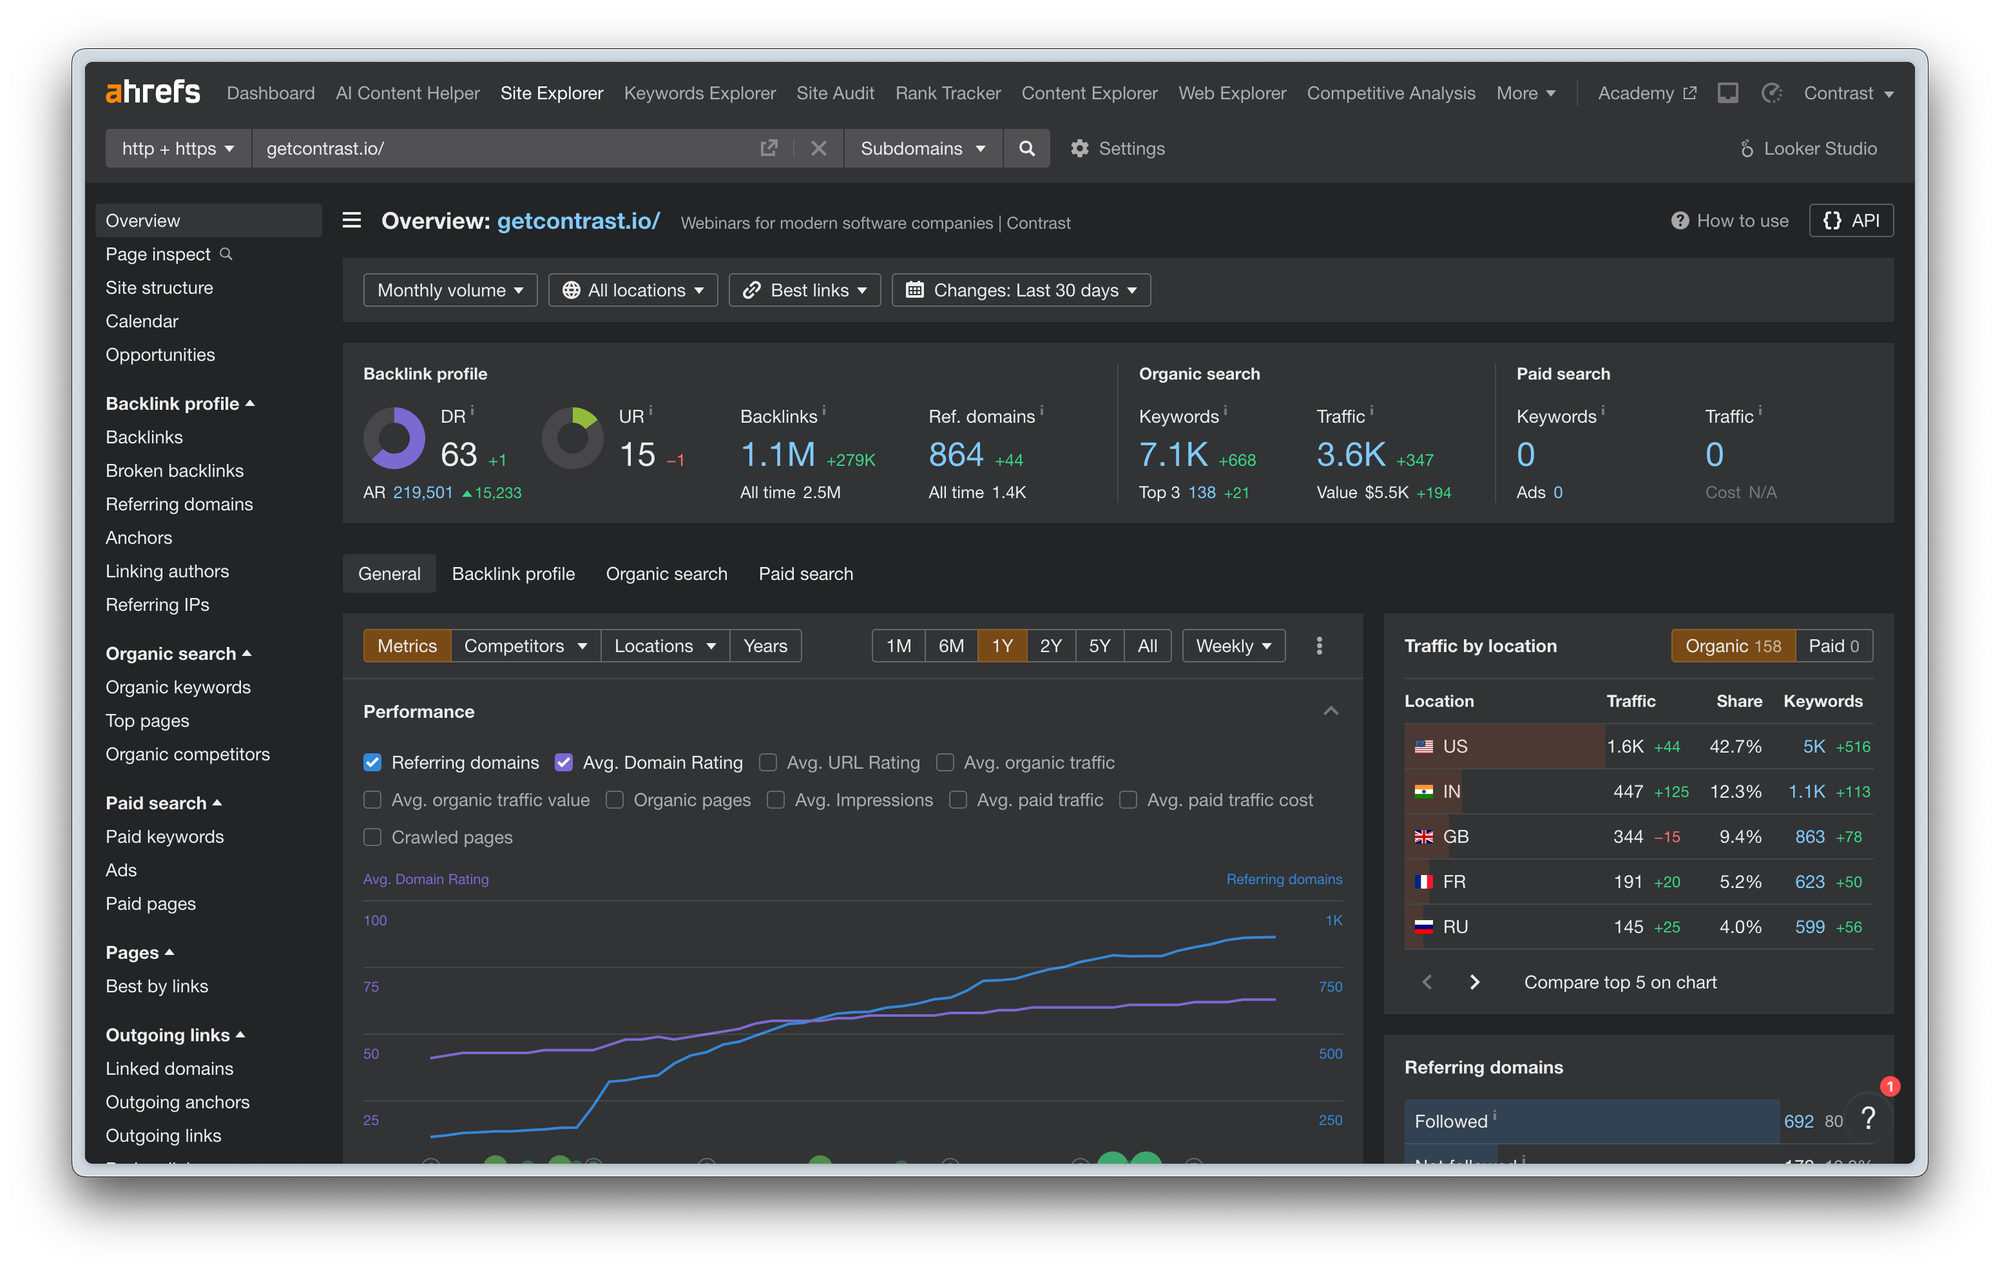Open the More menu in top navigation
The image size is (2000, 1272).
click(1526, 93)
